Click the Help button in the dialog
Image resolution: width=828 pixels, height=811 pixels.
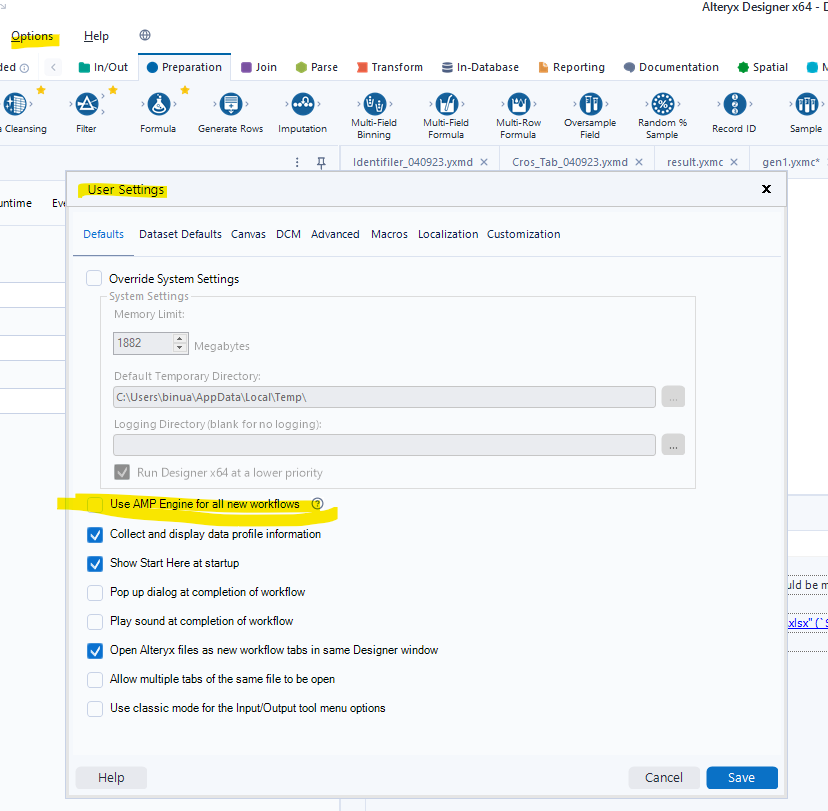(110, 777)
